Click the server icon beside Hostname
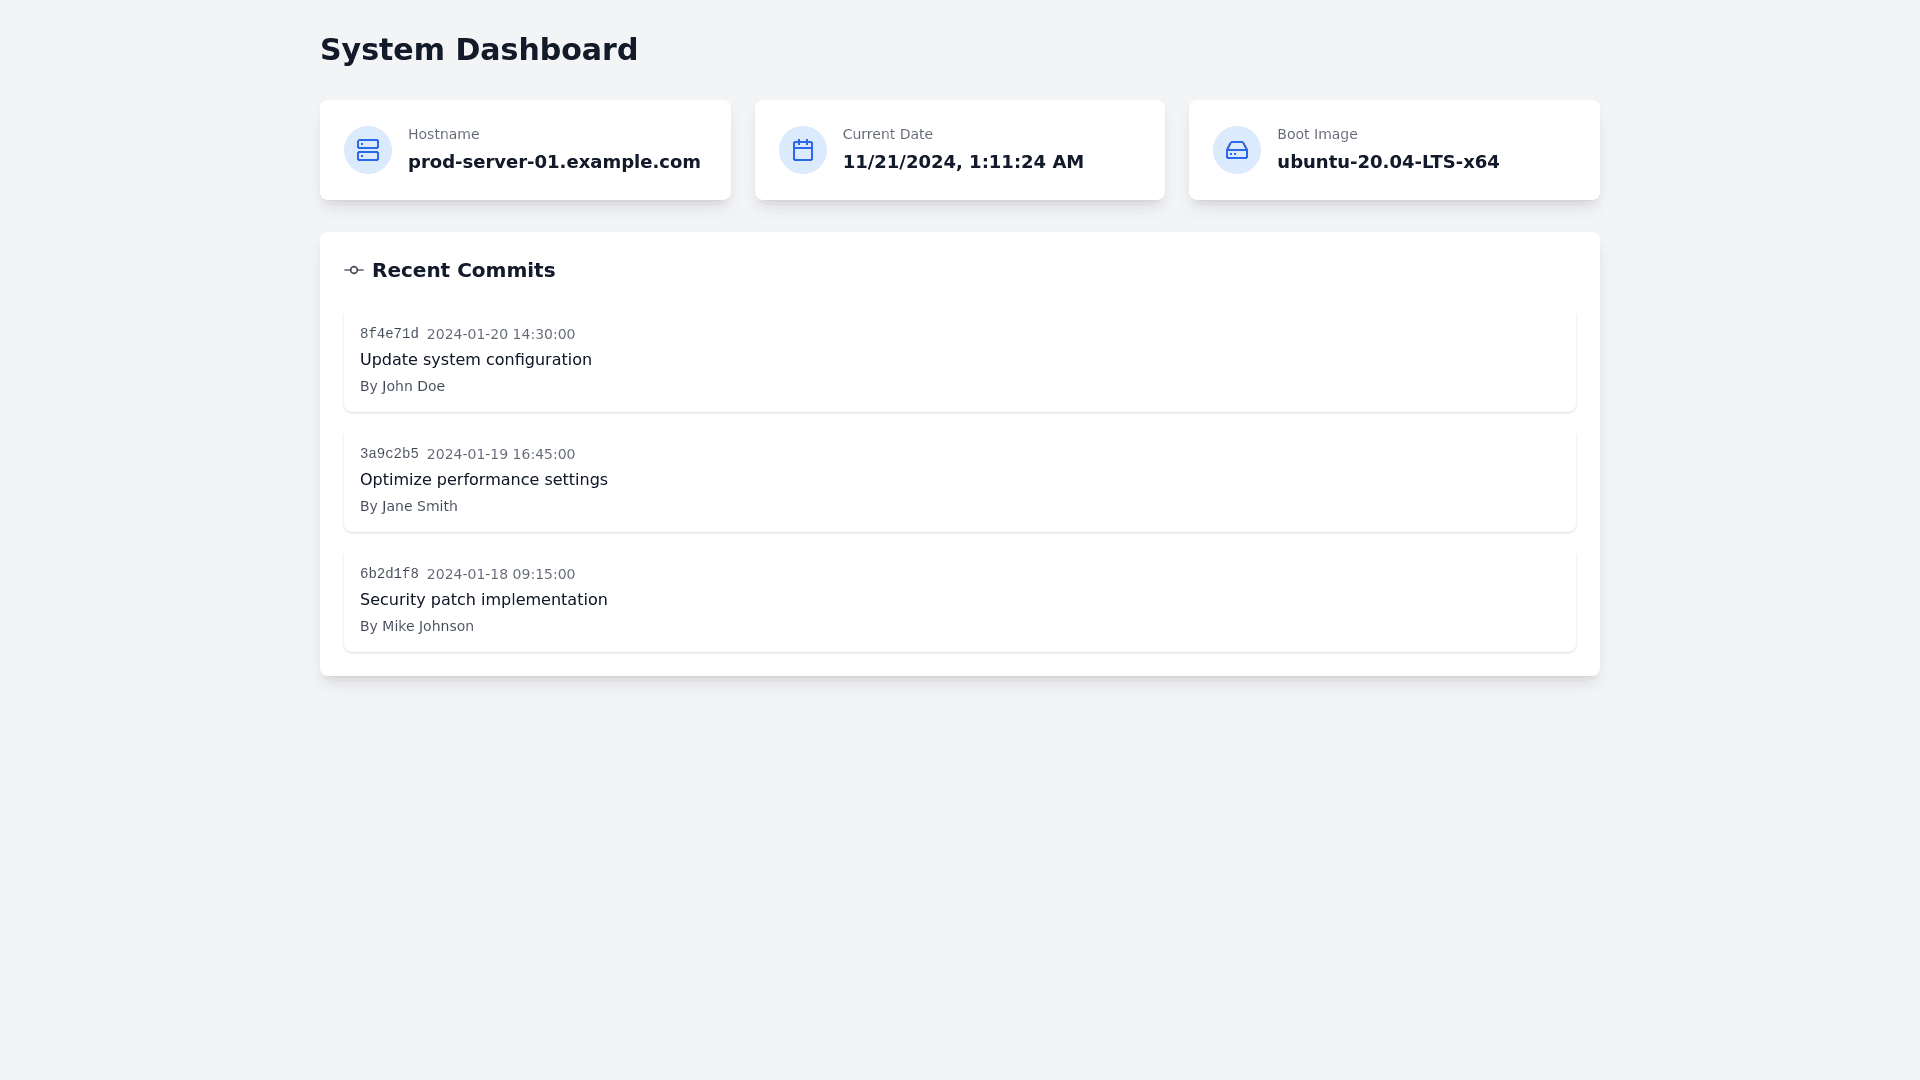The width and height of the screenshot is (1920, 1080). [x=367, y=150]
